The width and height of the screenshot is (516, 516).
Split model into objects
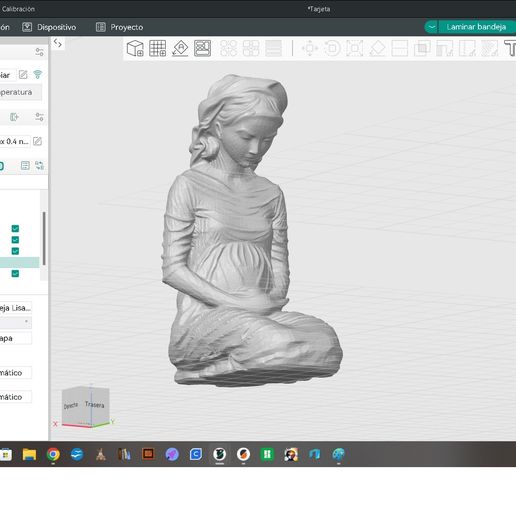click(229, 48)
